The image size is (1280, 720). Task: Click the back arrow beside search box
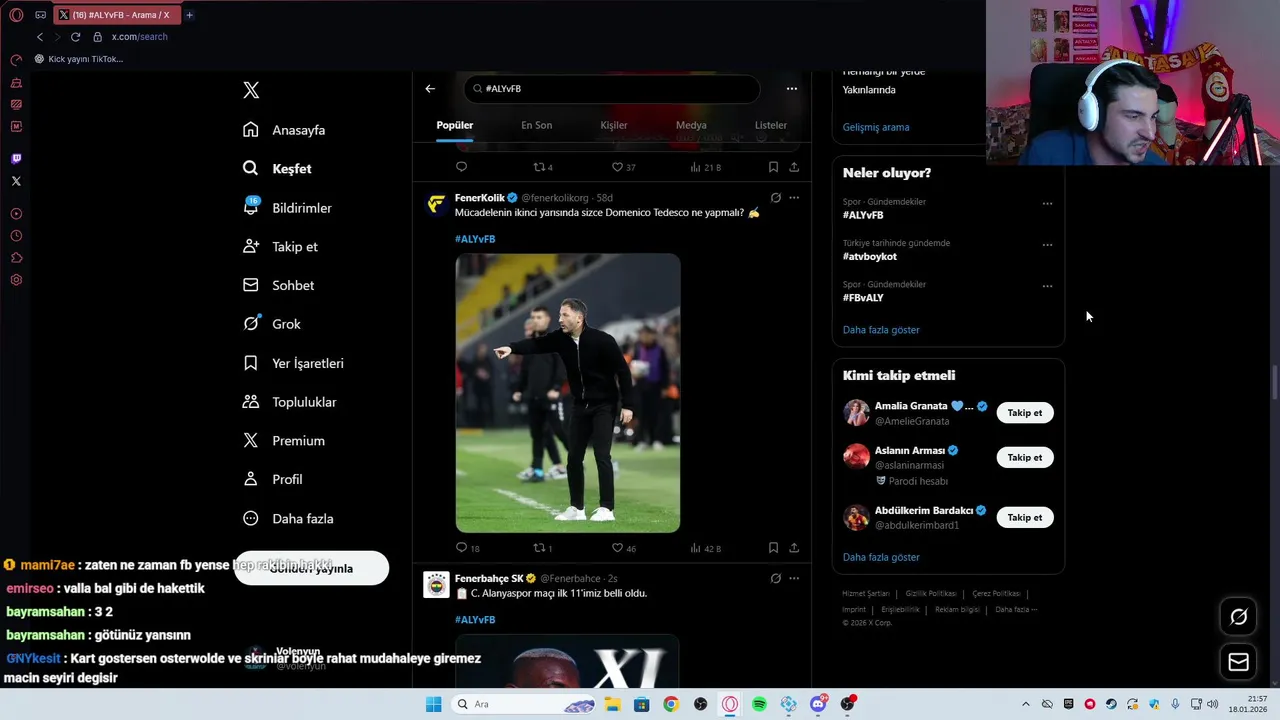430,89
